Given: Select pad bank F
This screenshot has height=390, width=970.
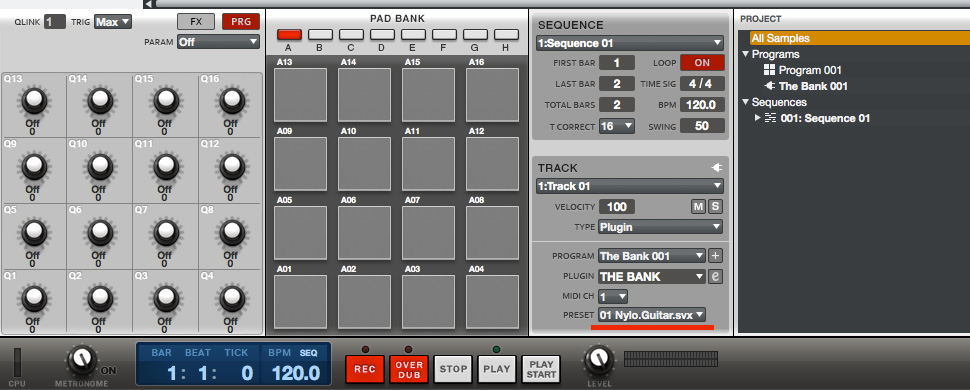Looking at the screenshot, I should 444,35.
